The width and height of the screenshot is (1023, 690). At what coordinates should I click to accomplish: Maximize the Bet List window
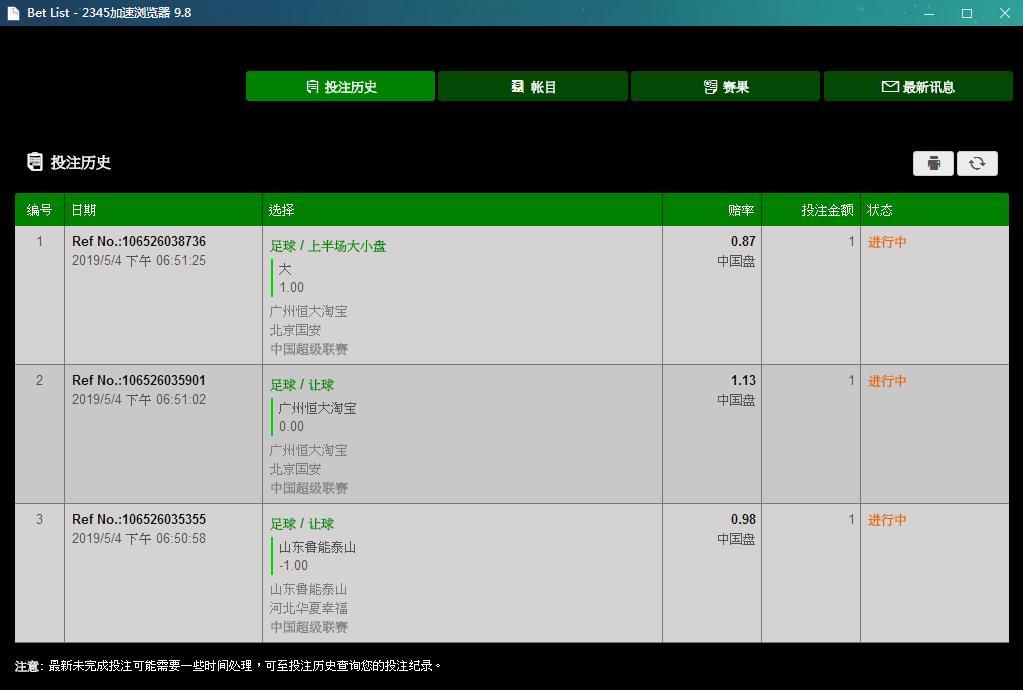pyautogui.click(x=967, y=13)
